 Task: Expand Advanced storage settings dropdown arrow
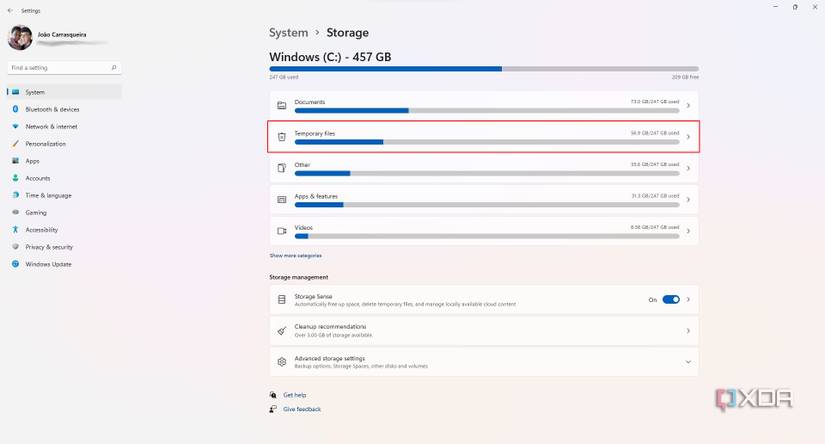coord(688,362)
